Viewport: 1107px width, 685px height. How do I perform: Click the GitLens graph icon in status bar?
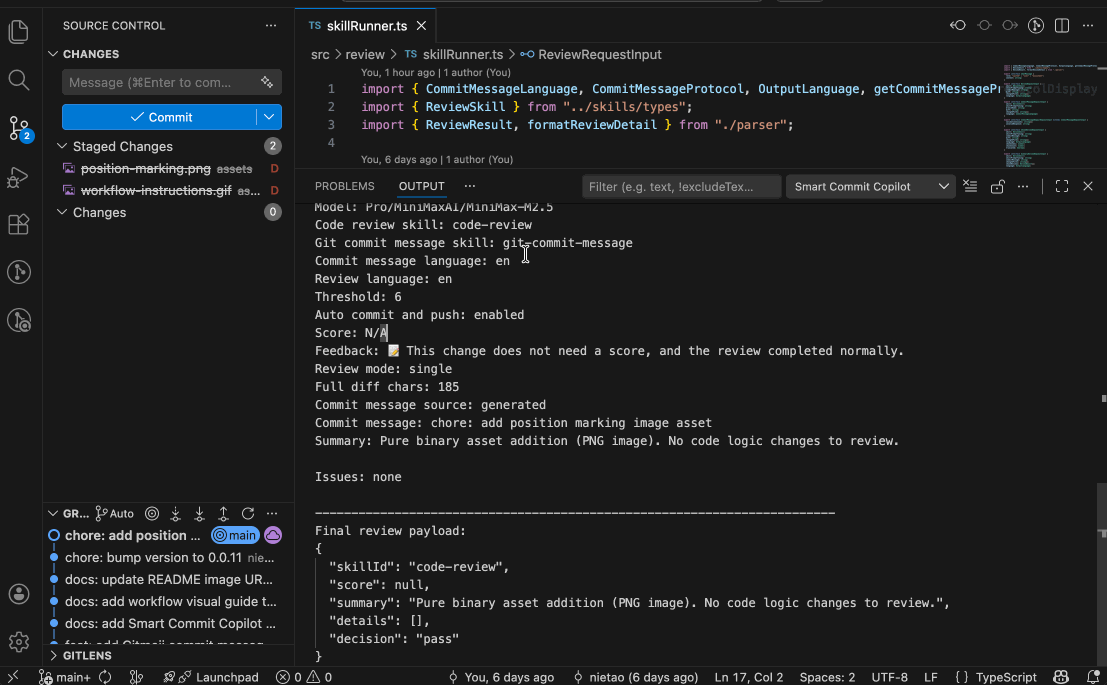pos(136,677)
